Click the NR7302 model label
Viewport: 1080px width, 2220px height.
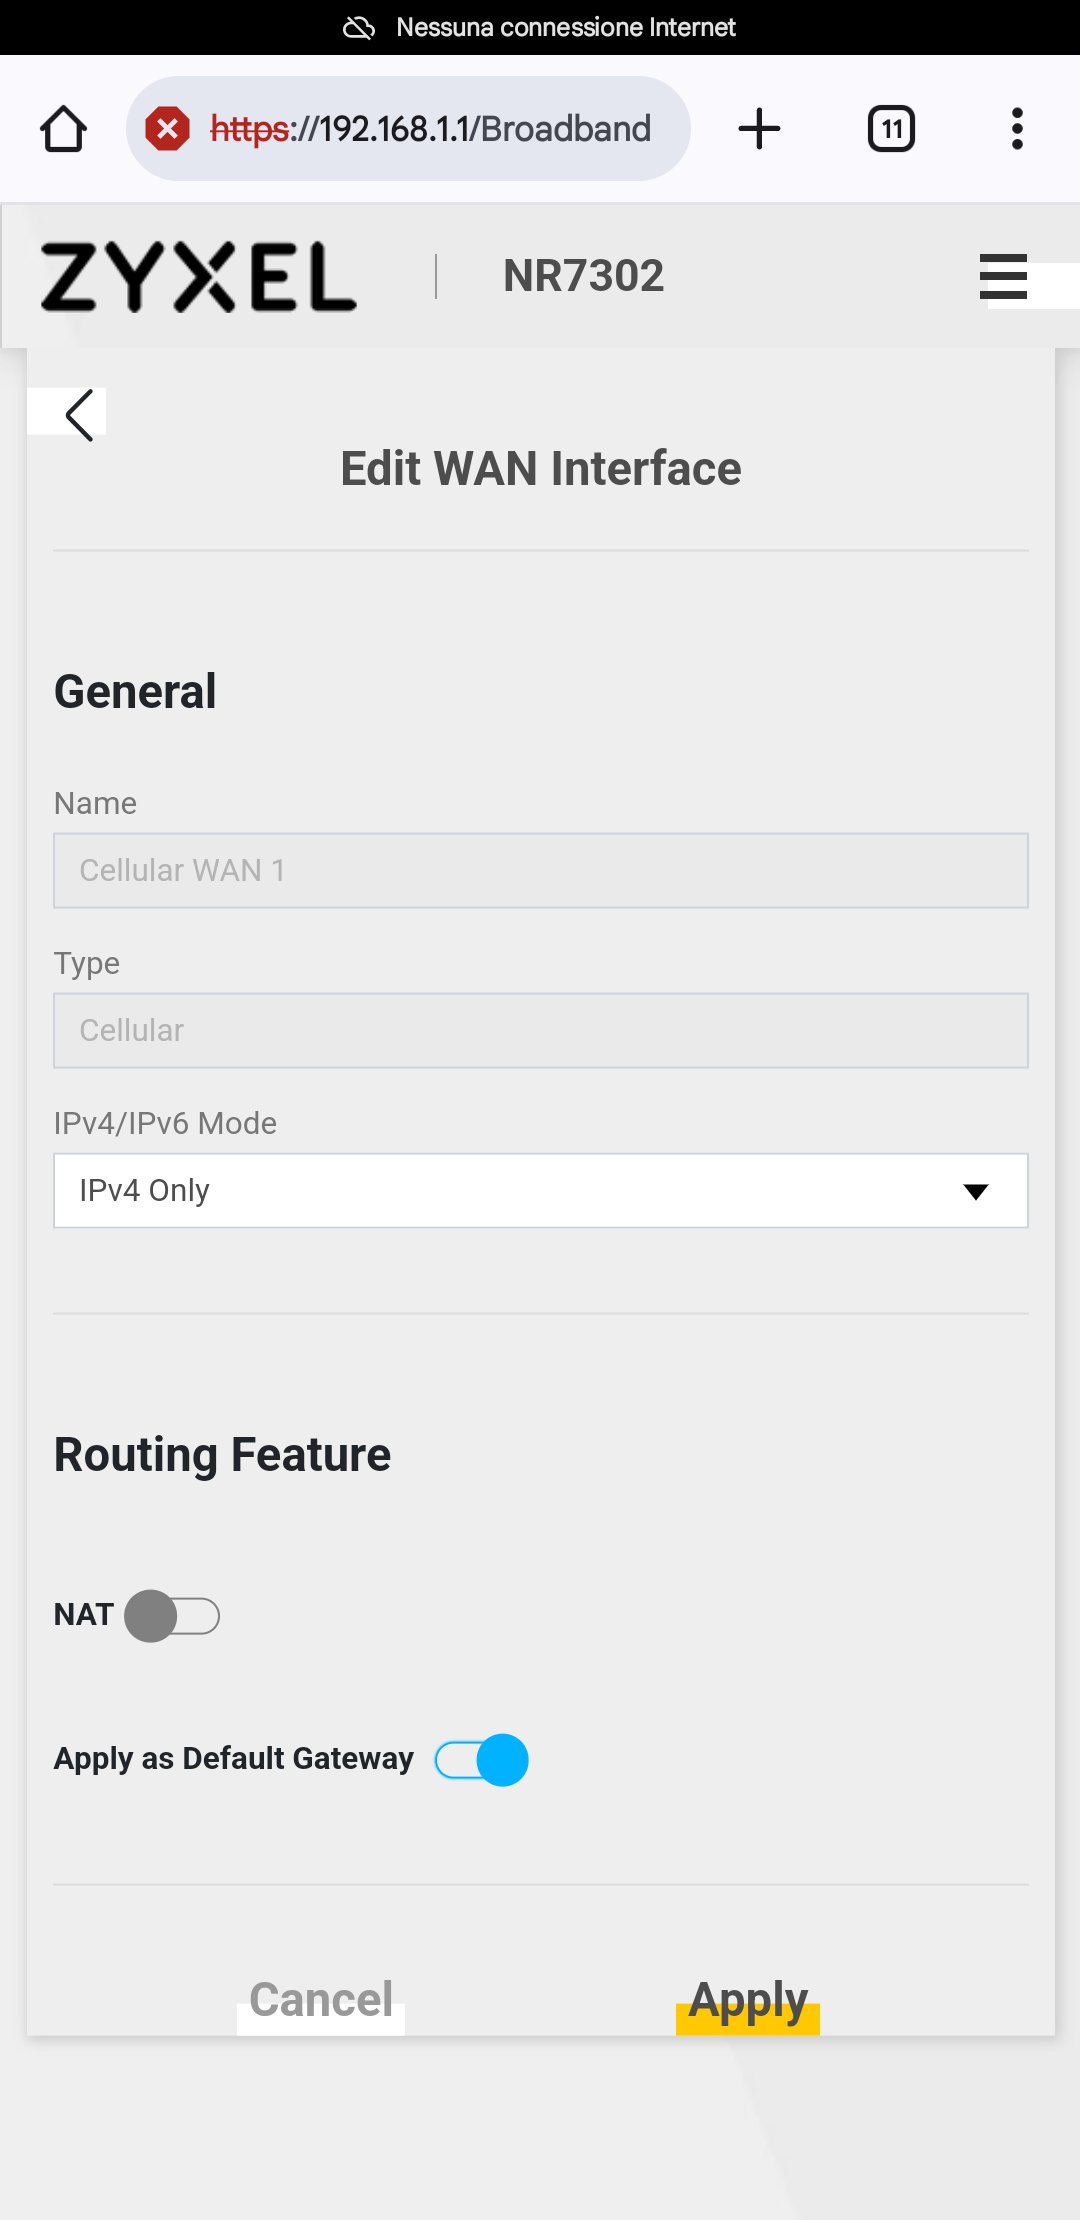click(583, 276)
